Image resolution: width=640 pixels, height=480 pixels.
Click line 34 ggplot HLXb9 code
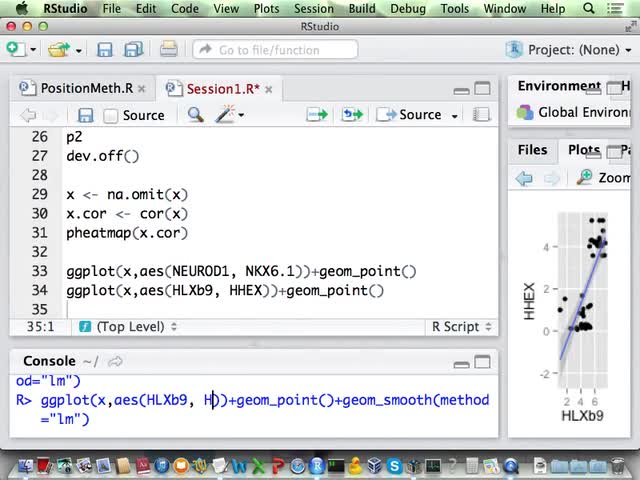(225, 290)
